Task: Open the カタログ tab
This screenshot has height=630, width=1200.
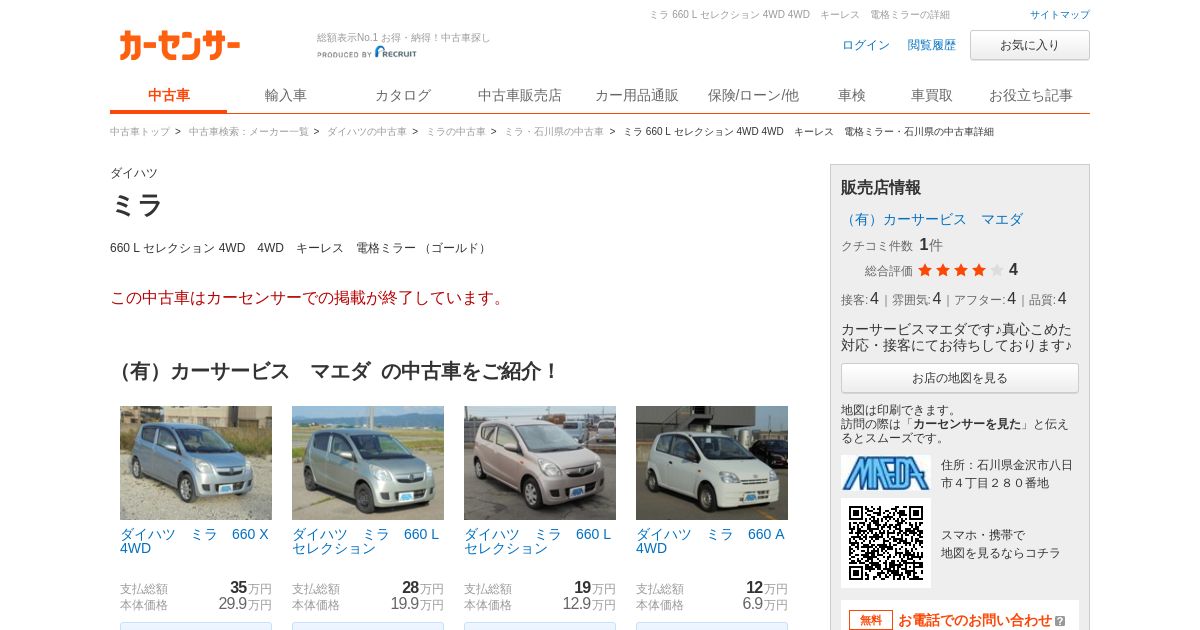Action: 403,96
